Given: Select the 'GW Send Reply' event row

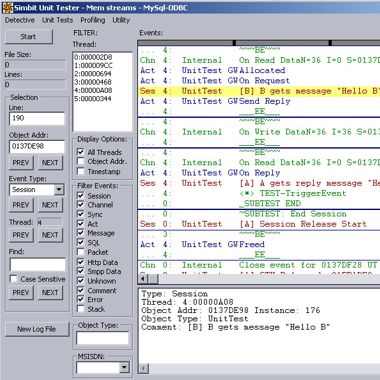Looking at the screenshot, I should pos(259,101).
